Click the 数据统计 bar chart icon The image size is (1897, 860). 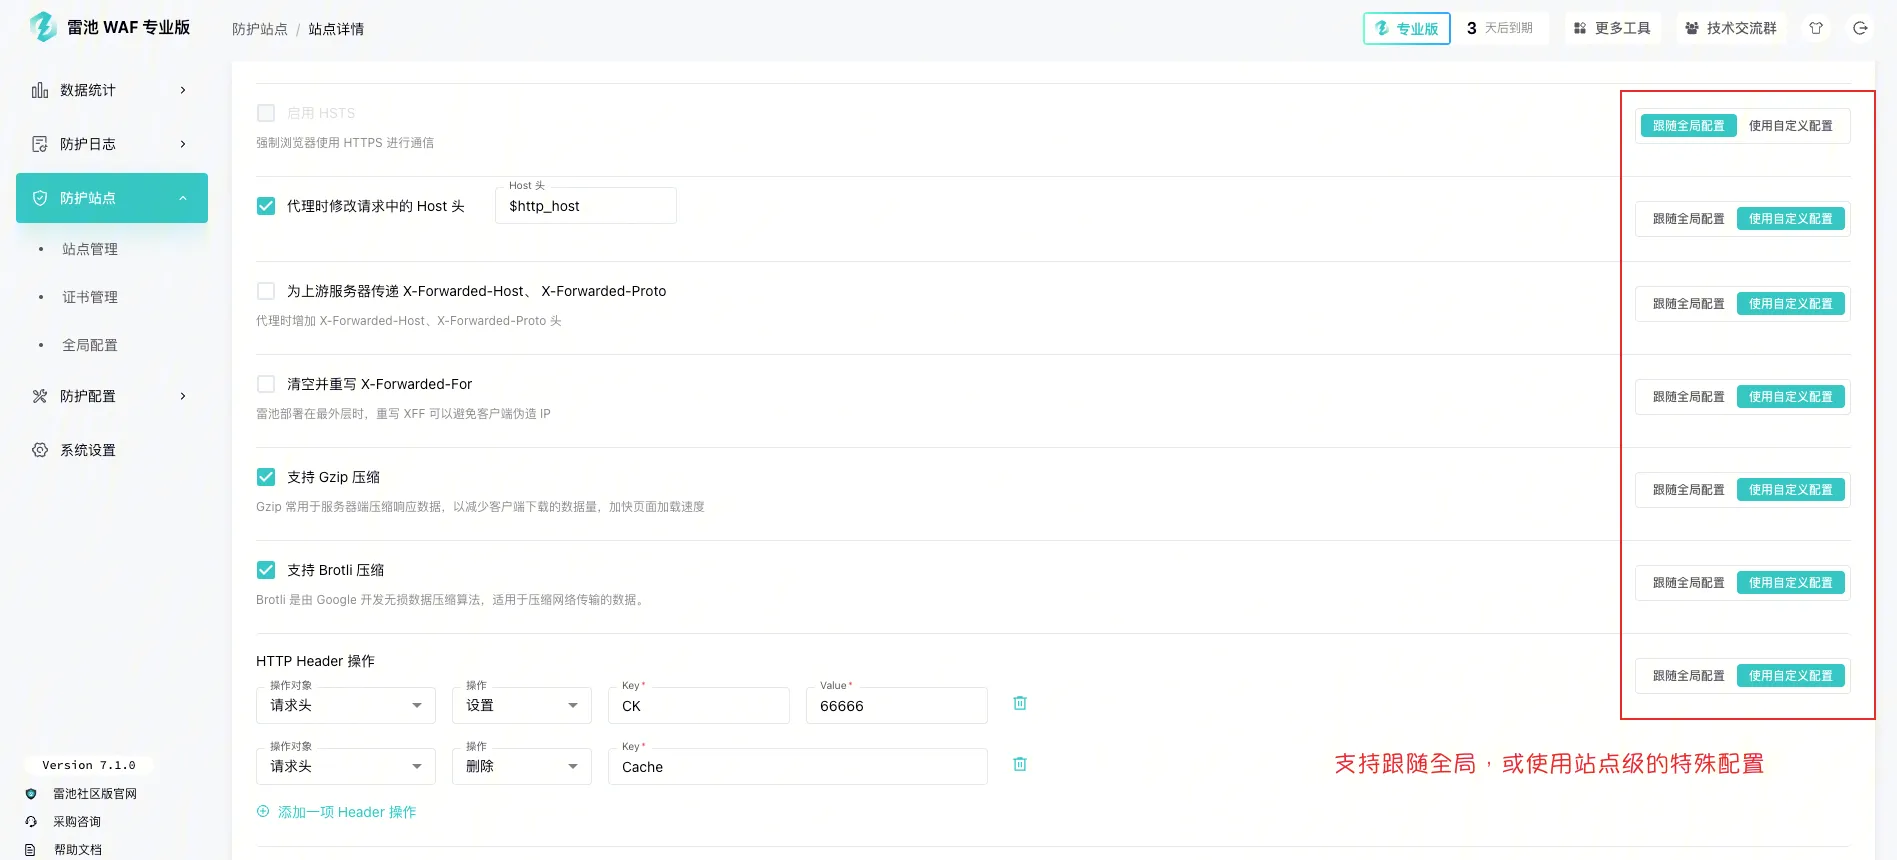click(x=40, y=90)
